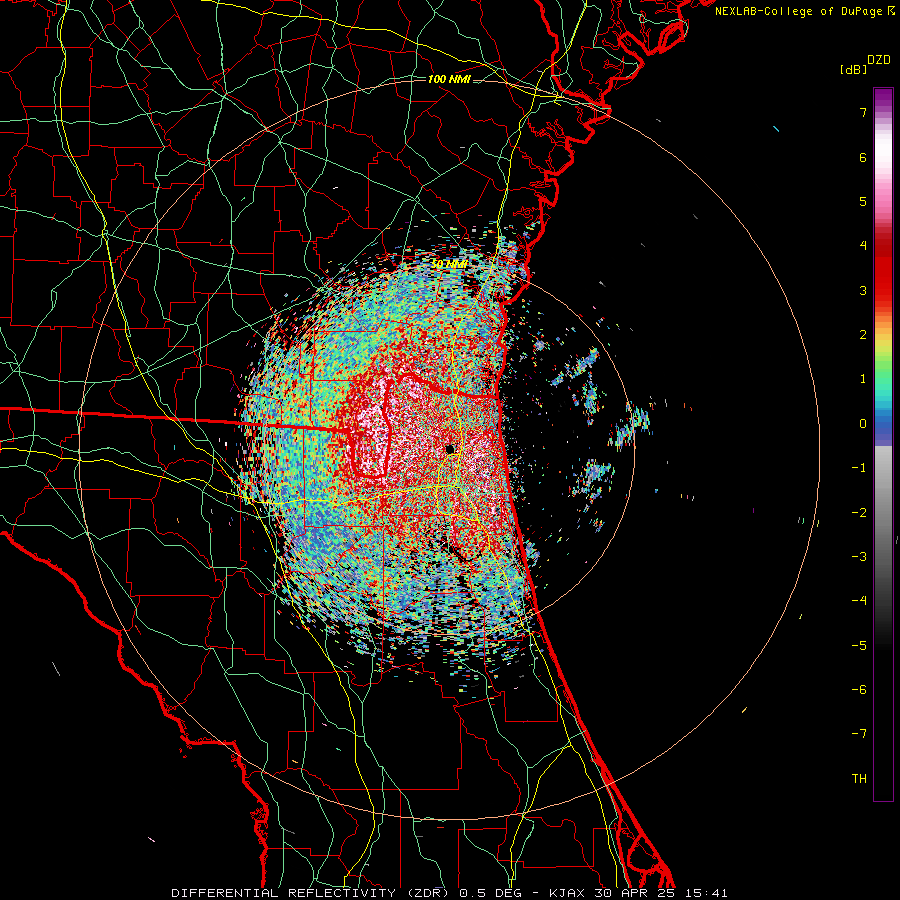Image resolution: width=900 pixels, height=900 pixels.
Task: Click the '-3' value on color scale
Action: 859,557
